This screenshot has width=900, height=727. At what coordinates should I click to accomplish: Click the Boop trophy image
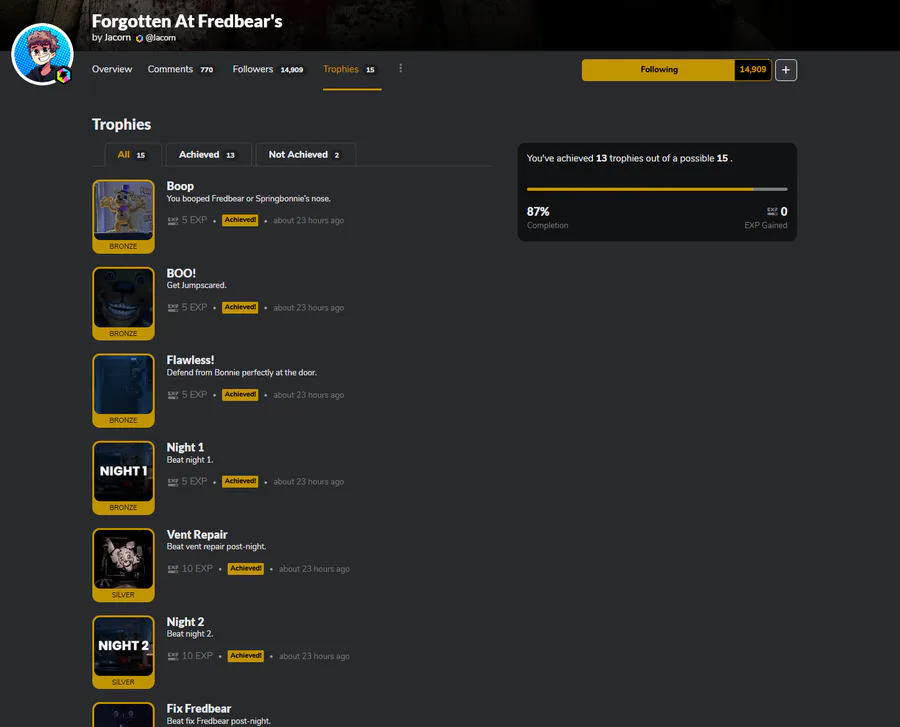(x=123, y=216)
